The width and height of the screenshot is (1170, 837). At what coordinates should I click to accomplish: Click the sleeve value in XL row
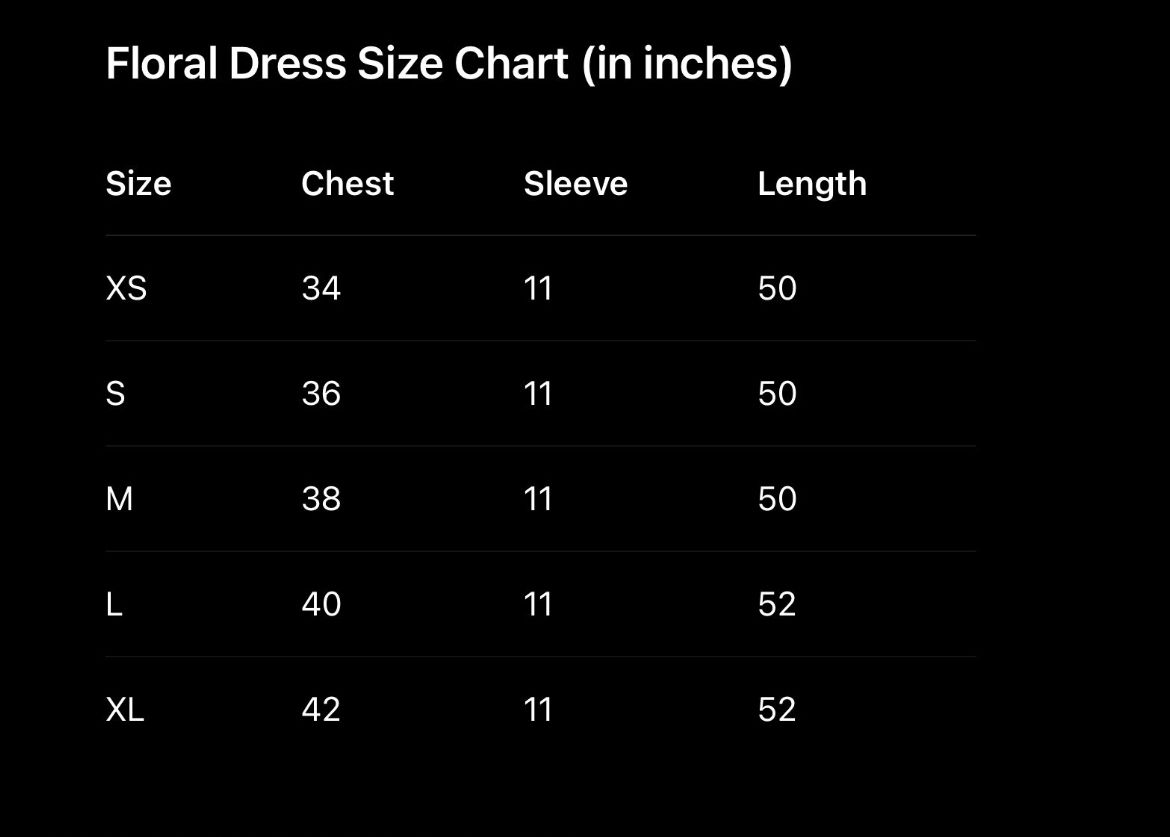click(538, 710)
